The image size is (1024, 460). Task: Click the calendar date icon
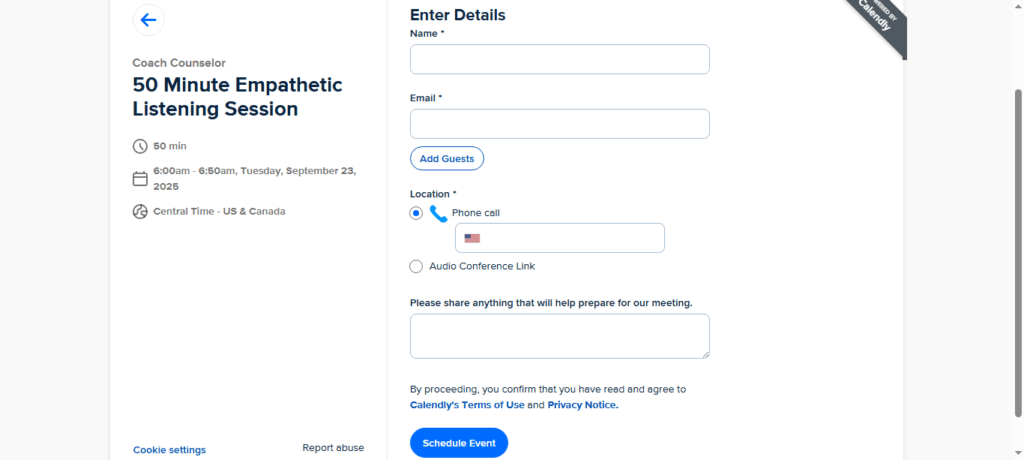[140, 179]
